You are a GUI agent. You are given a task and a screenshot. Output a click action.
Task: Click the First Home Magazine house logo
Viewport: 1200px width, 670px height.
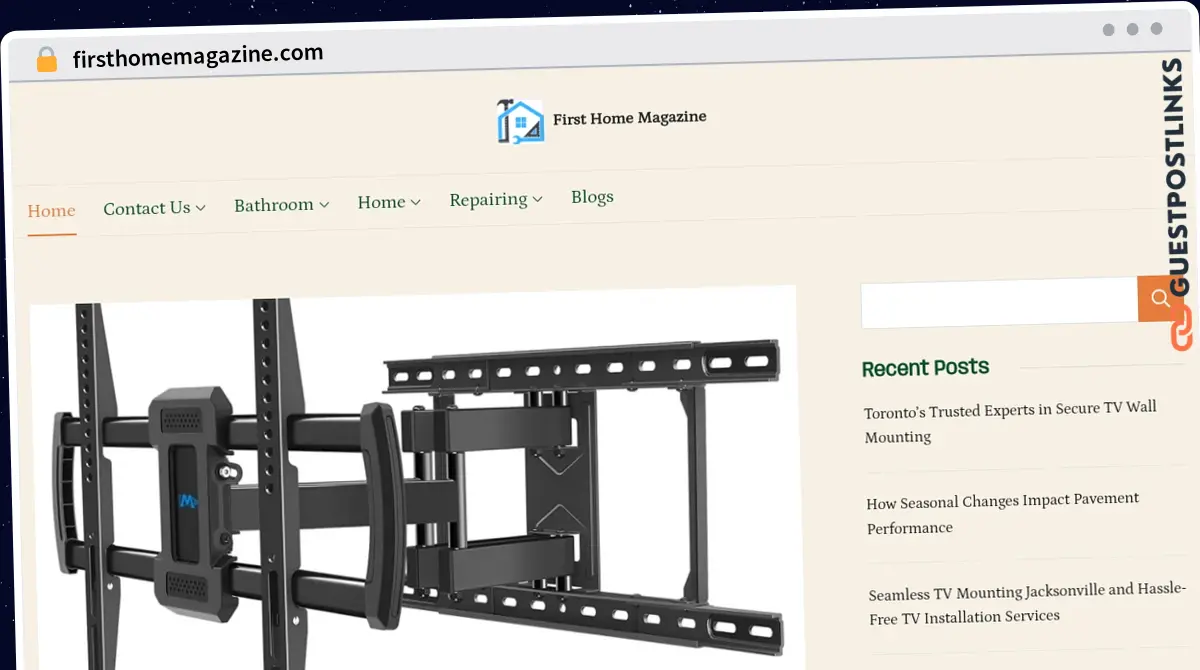[521, 121]
